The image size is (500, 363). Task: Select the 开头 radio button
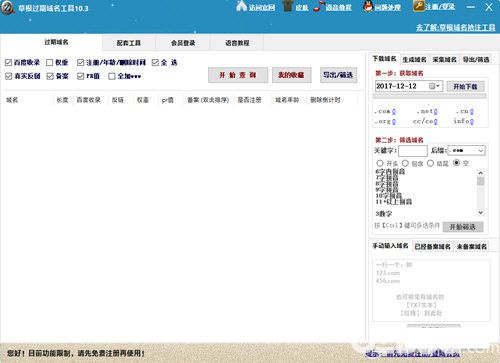pos(380,163)
